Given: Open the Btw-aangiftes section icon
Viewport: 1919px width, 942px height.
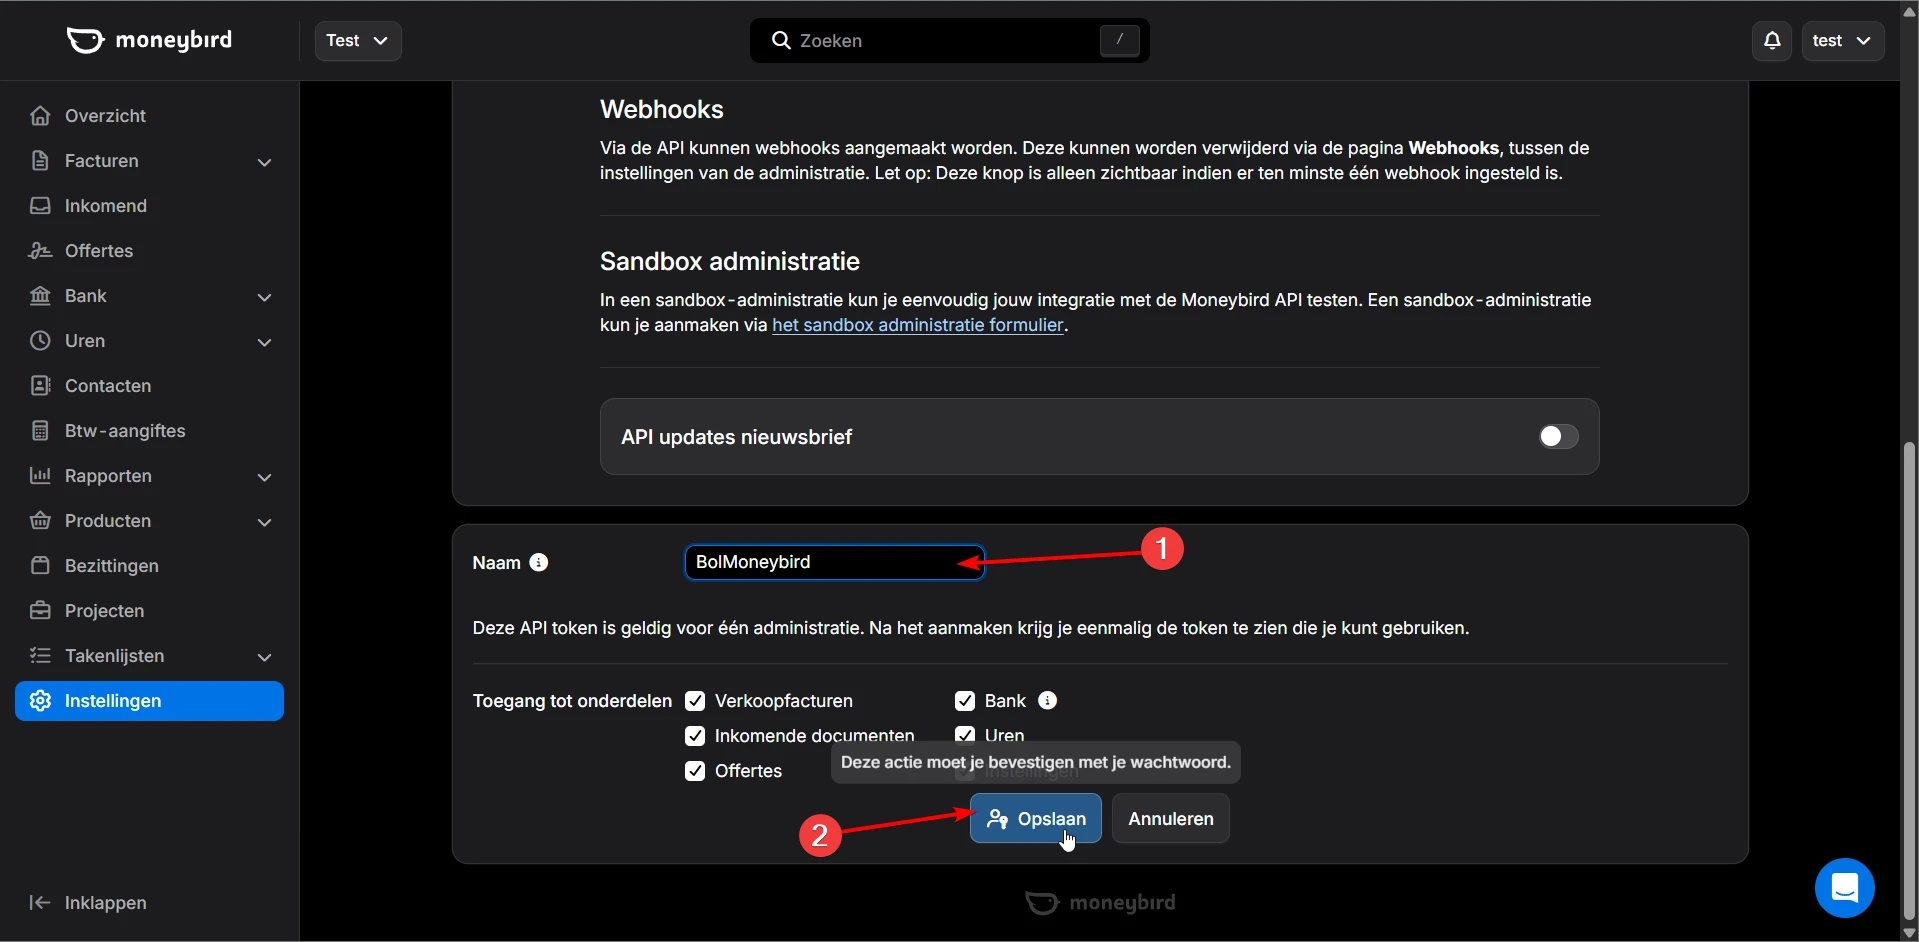Looking at the screenshot, I should (x=39, y=431).
